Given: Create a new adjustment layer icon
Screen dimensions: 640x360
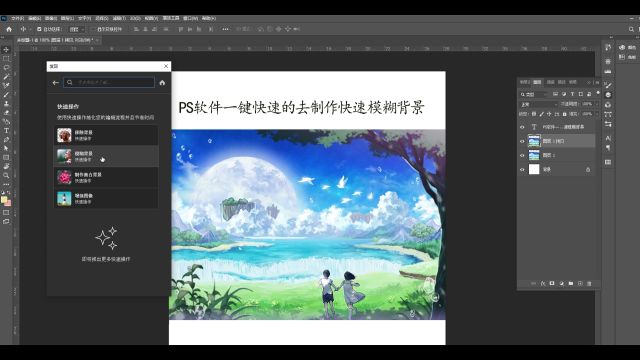Looking at the screenshot, I should tap(561, 283).
